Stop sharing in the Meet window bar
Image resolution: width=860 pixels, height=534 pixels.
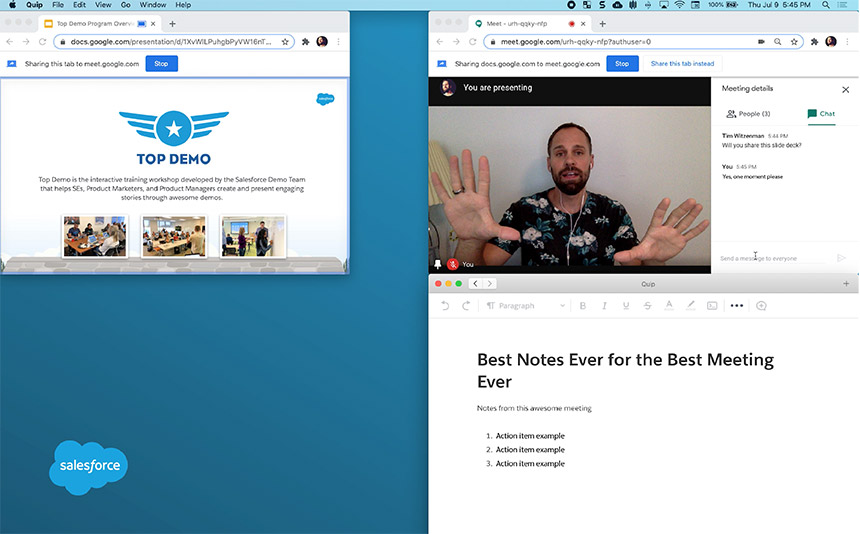click(622, 64)
